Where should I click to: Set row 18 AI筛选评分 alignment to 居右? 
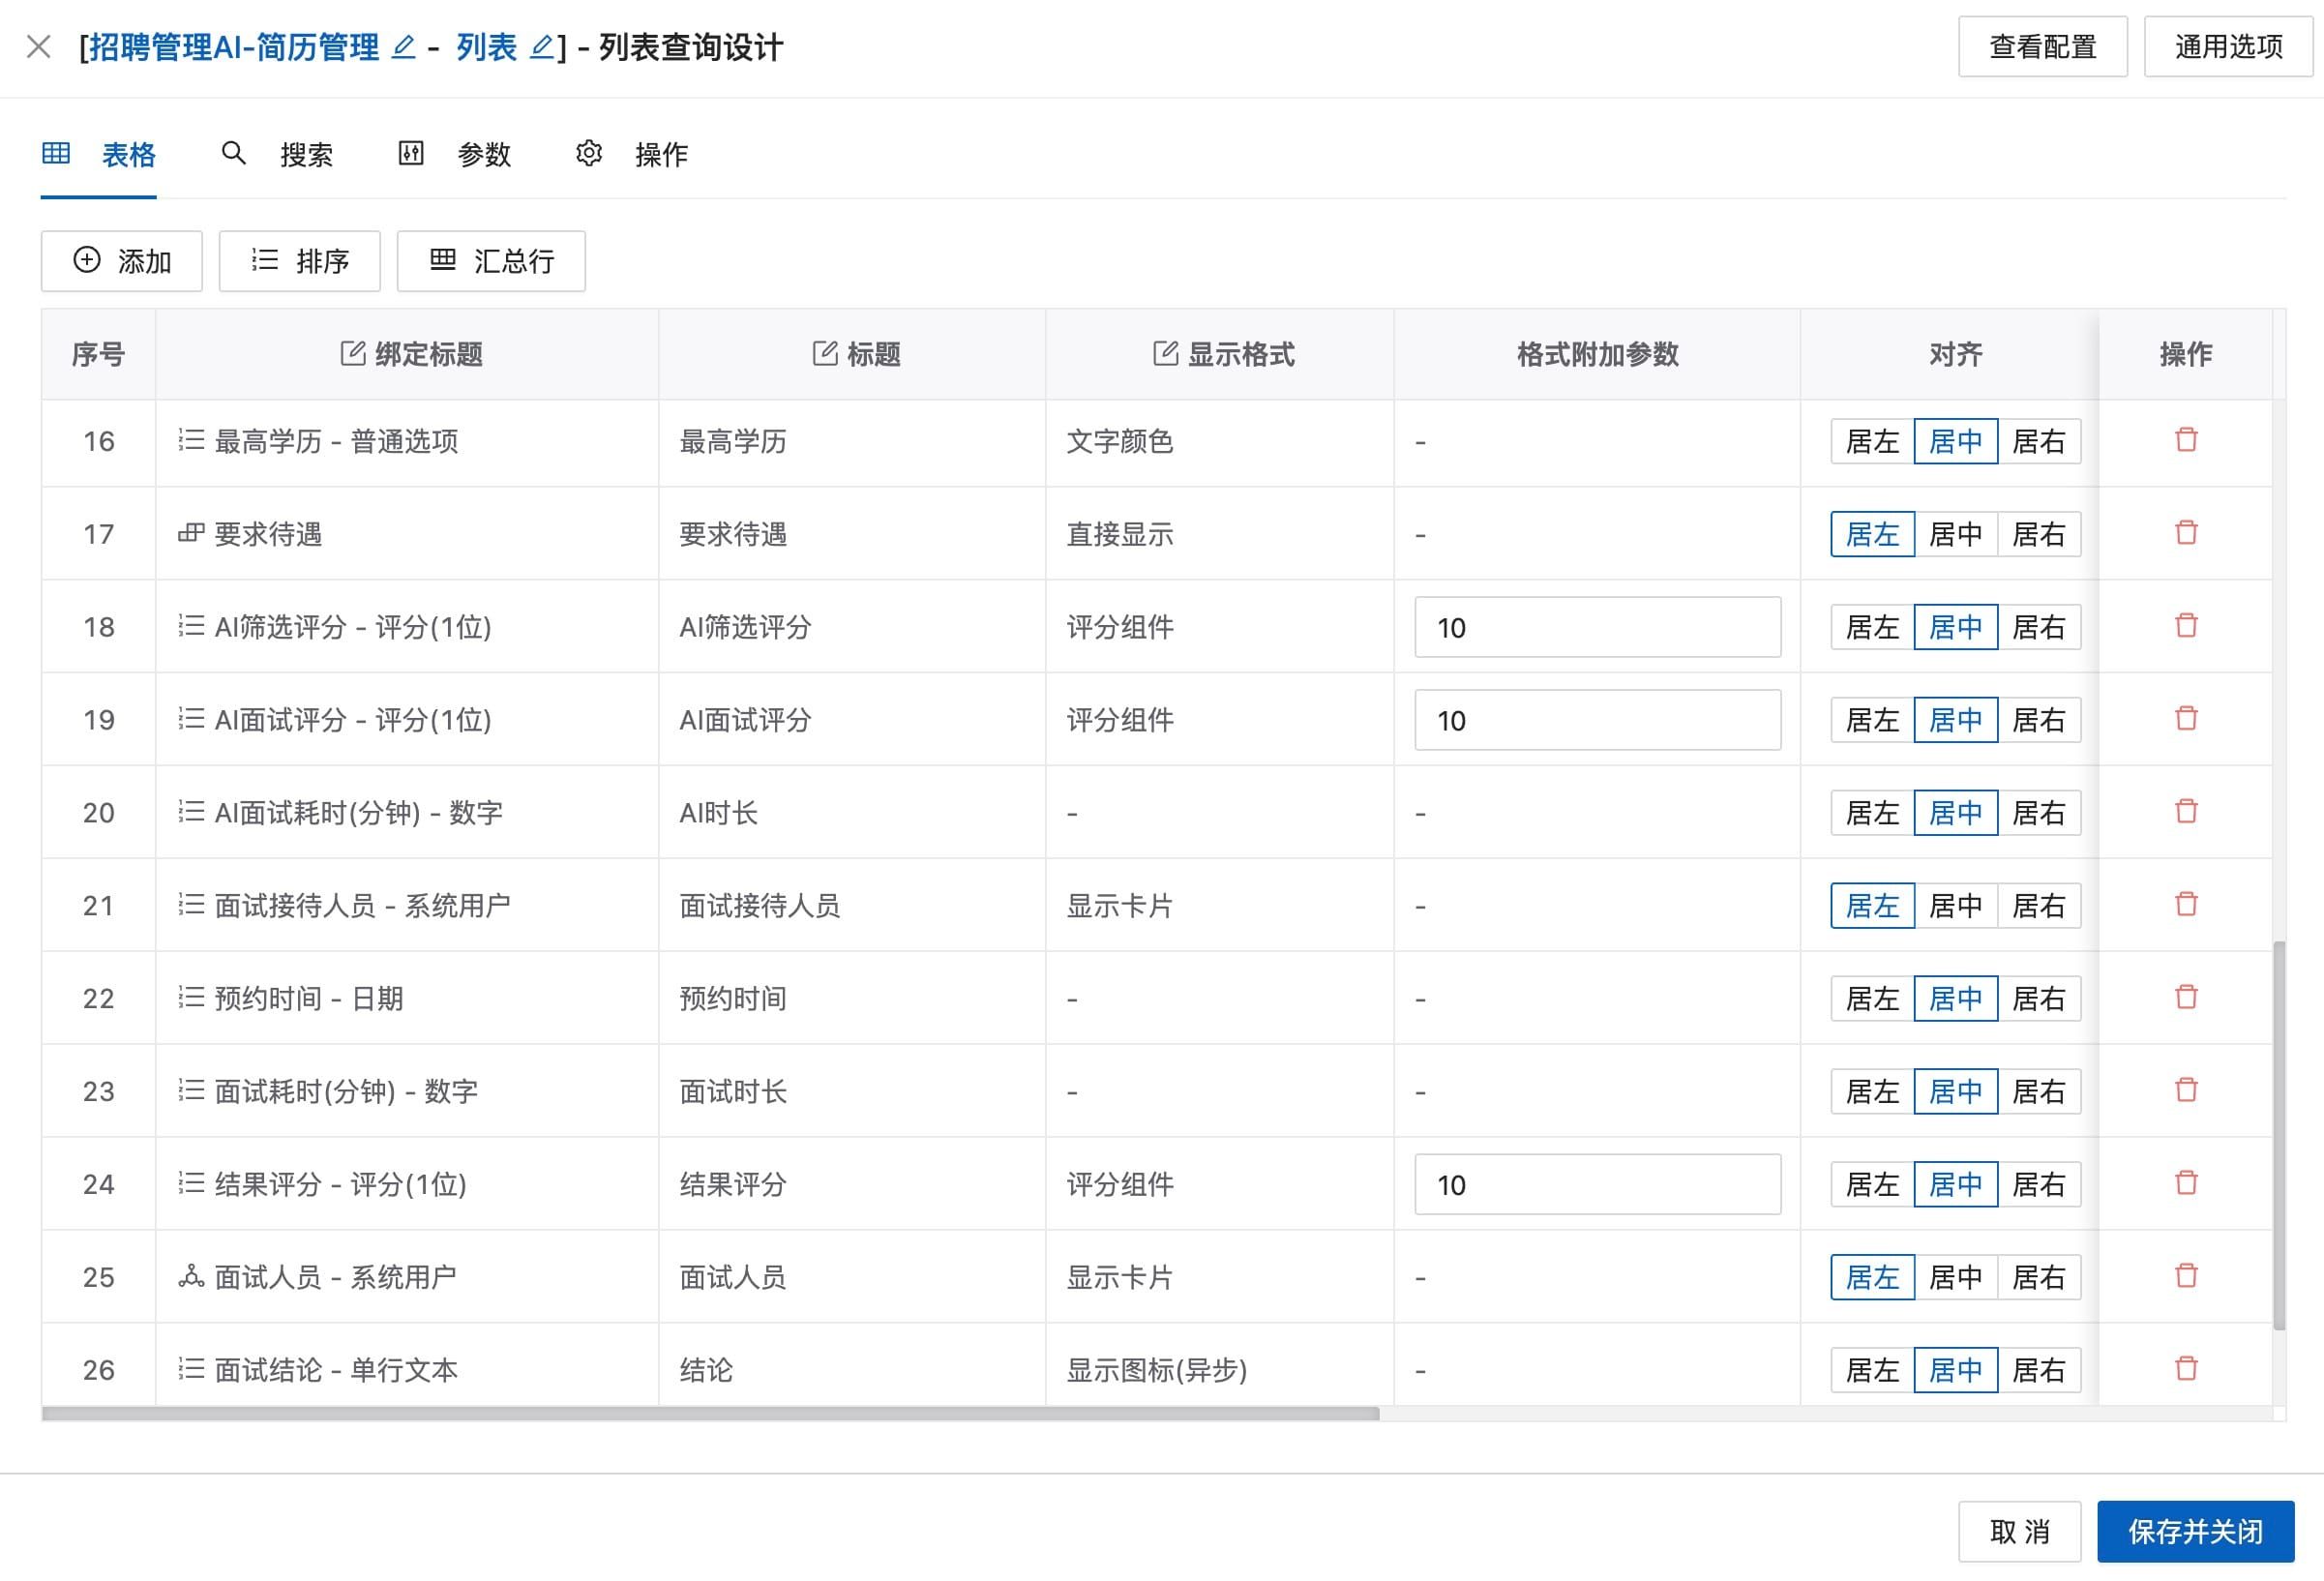[2039, 627]
